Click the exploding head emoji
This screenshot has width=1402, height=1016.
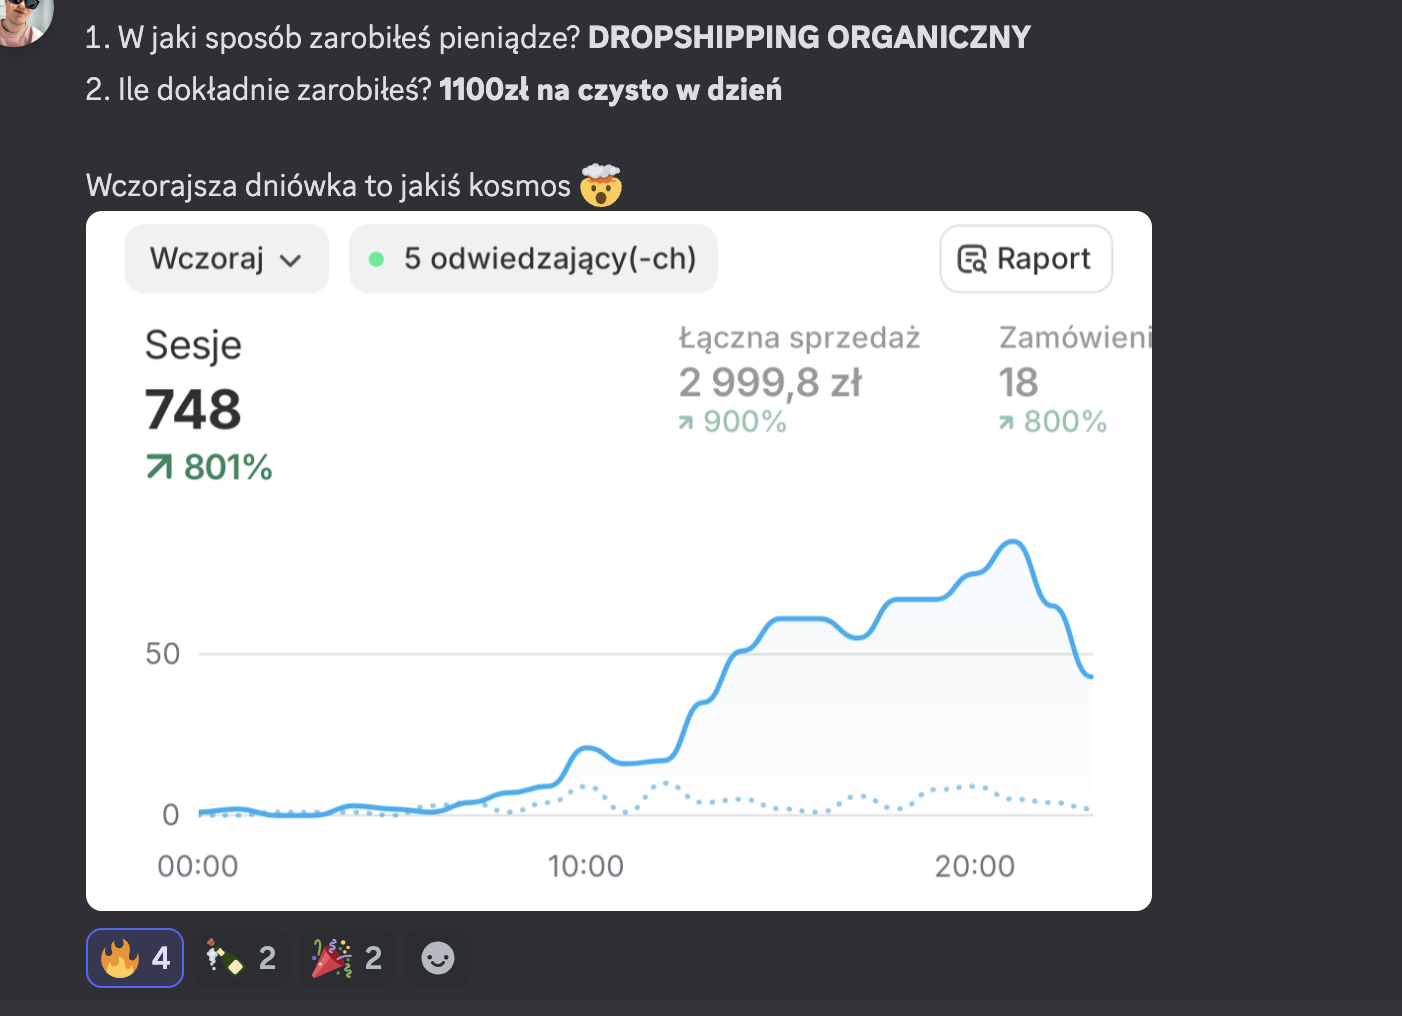click(x=601, y=185)
